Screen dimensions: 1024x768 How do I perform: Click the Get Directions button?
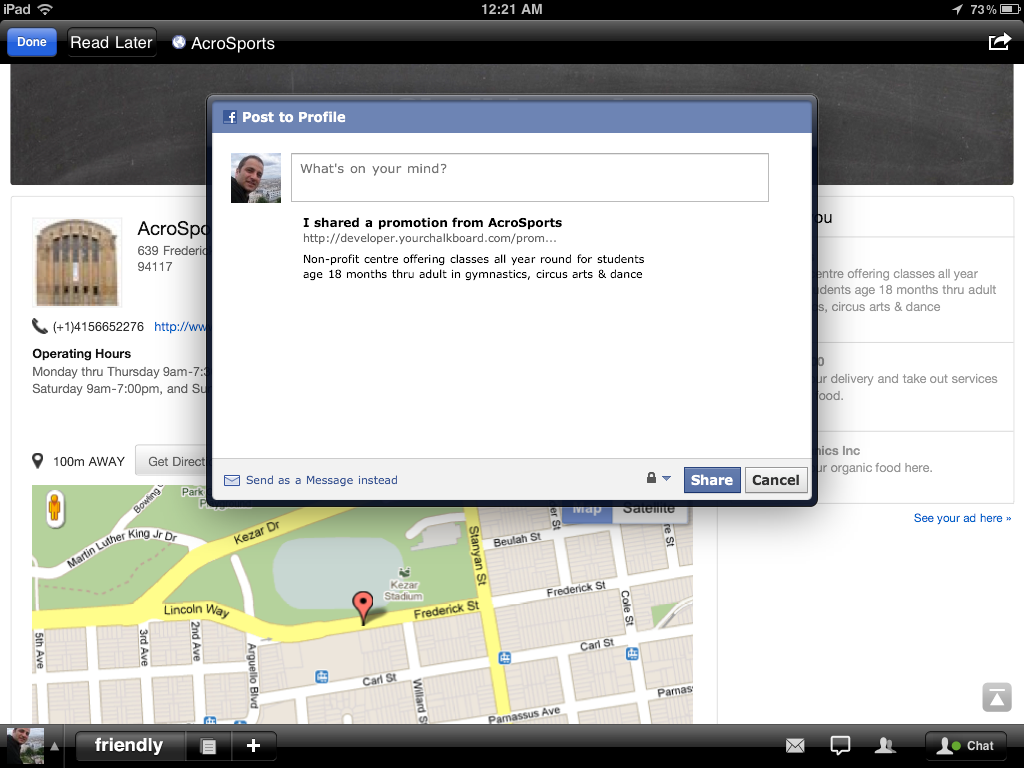[171, 461]
